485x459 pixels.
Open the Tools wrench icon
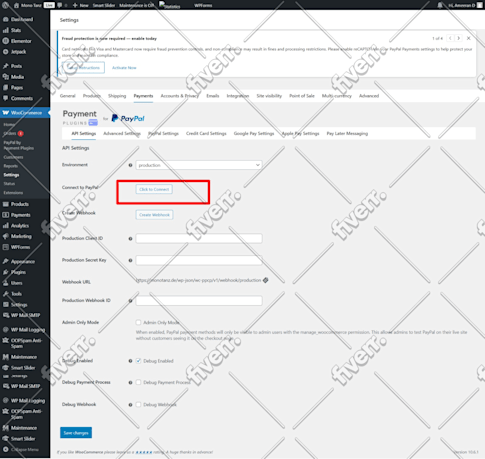tap(6, 294)
